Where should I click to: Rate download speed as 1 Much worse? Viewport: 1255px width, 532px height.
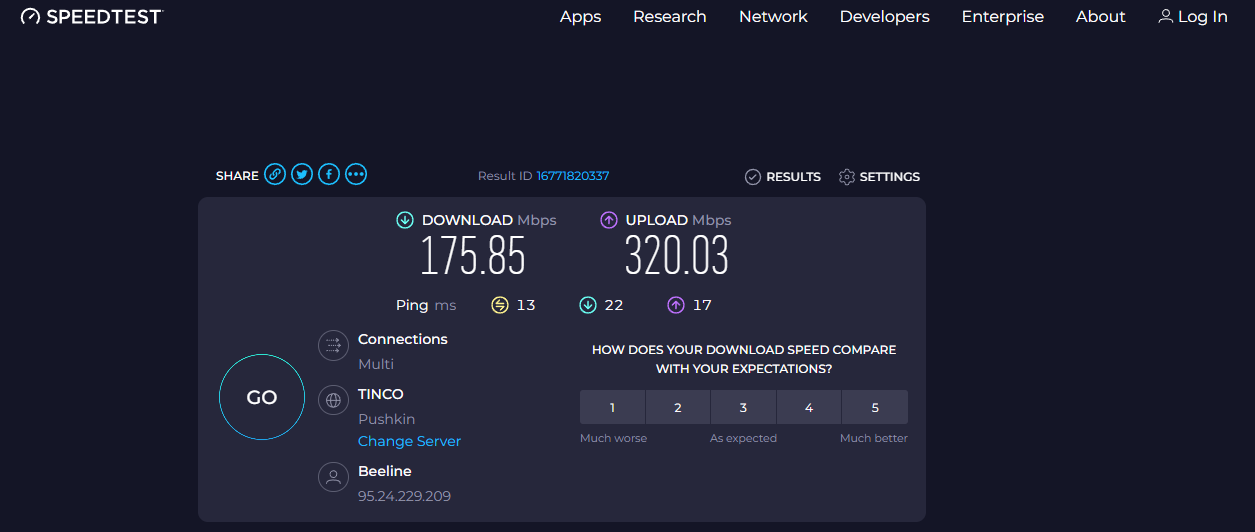613,407
